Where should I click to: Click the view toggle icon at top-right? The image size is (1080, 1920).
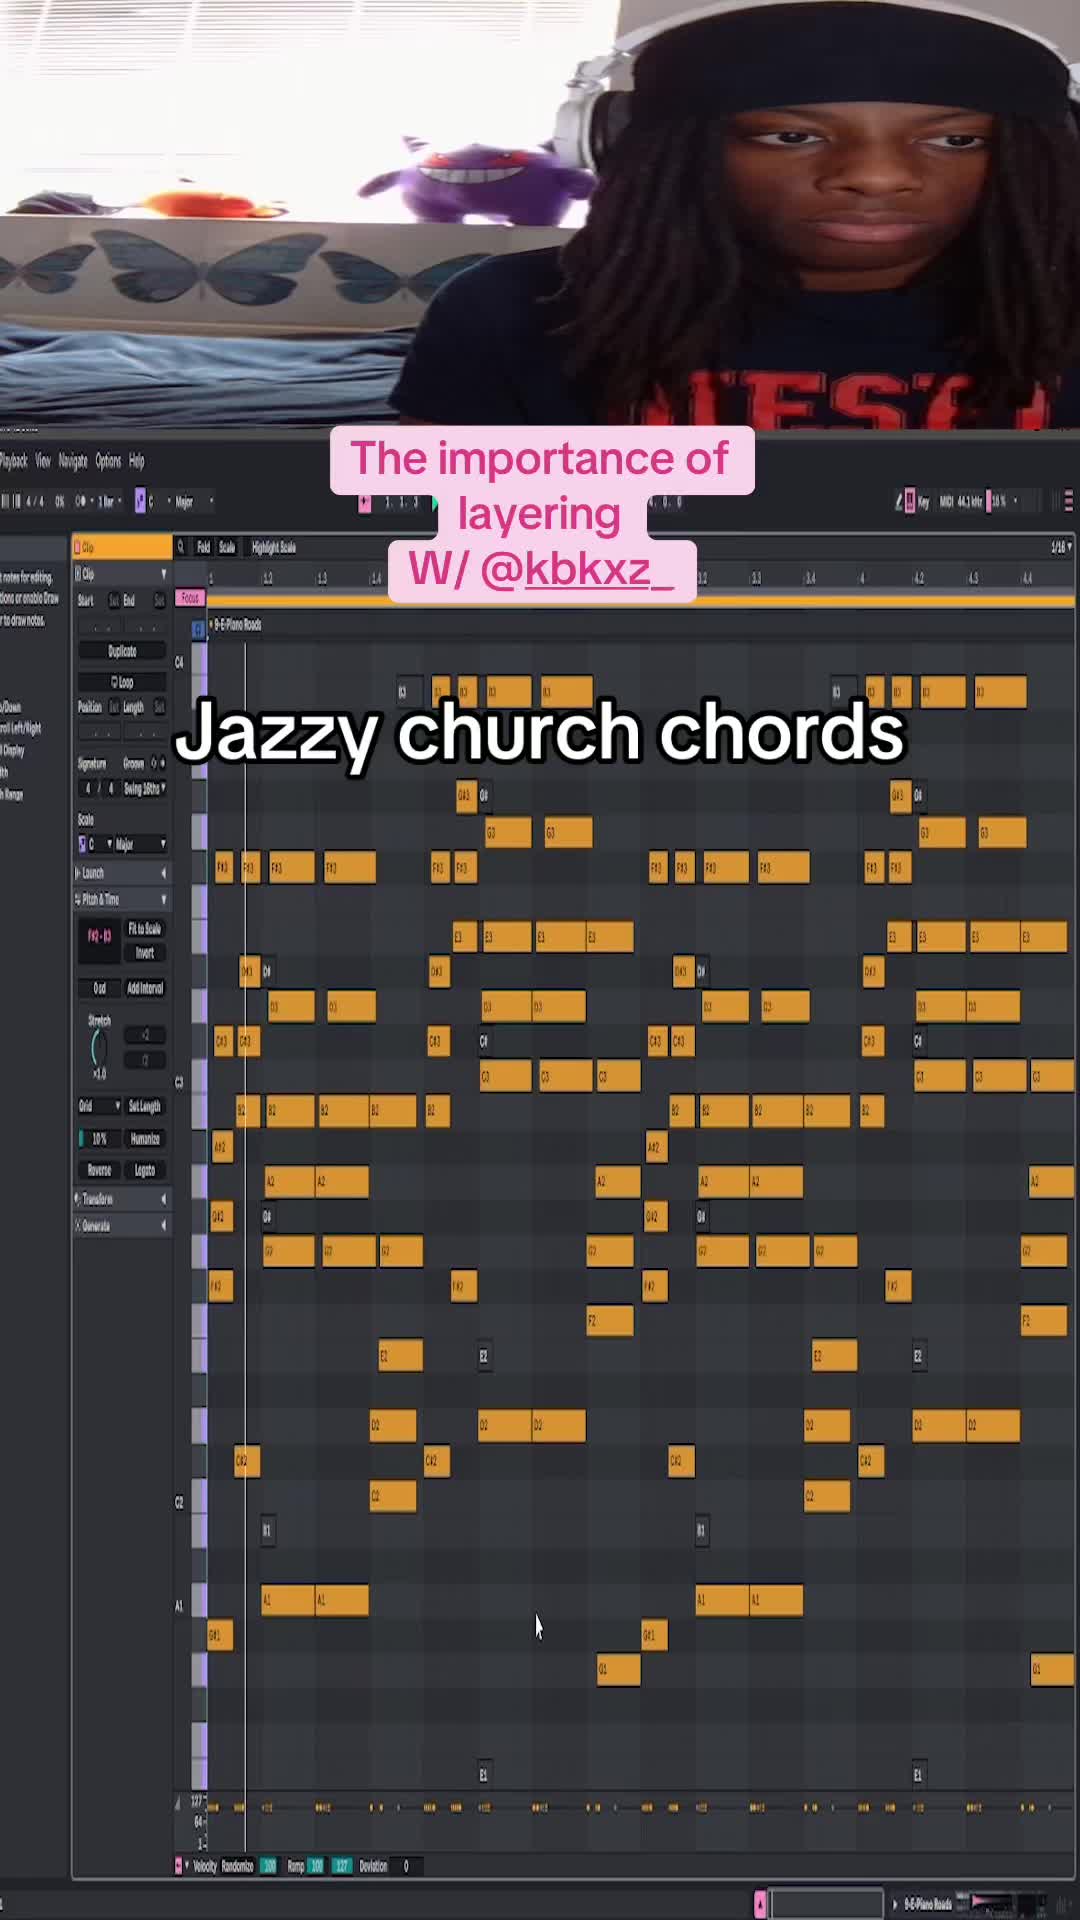click(1068, 501)
